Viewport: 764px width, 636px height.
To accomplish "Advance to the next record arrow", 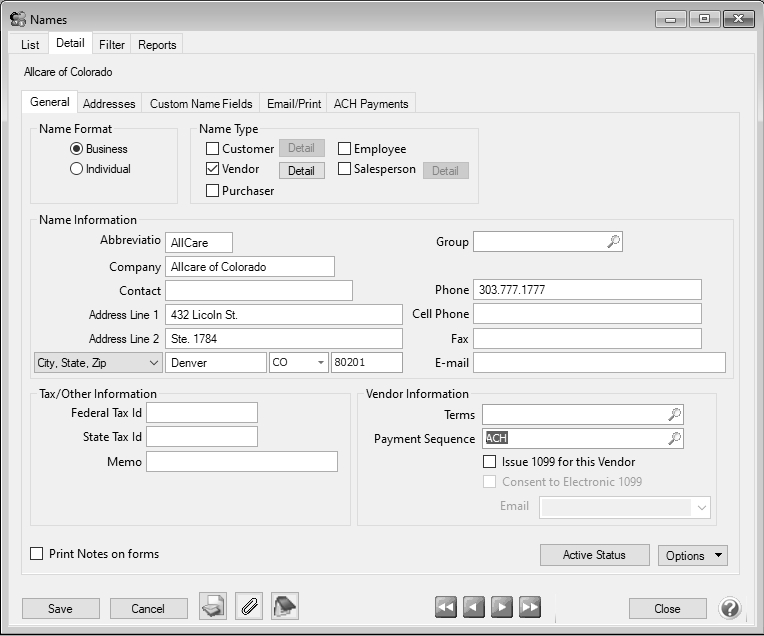I will (x=502, y=607).
